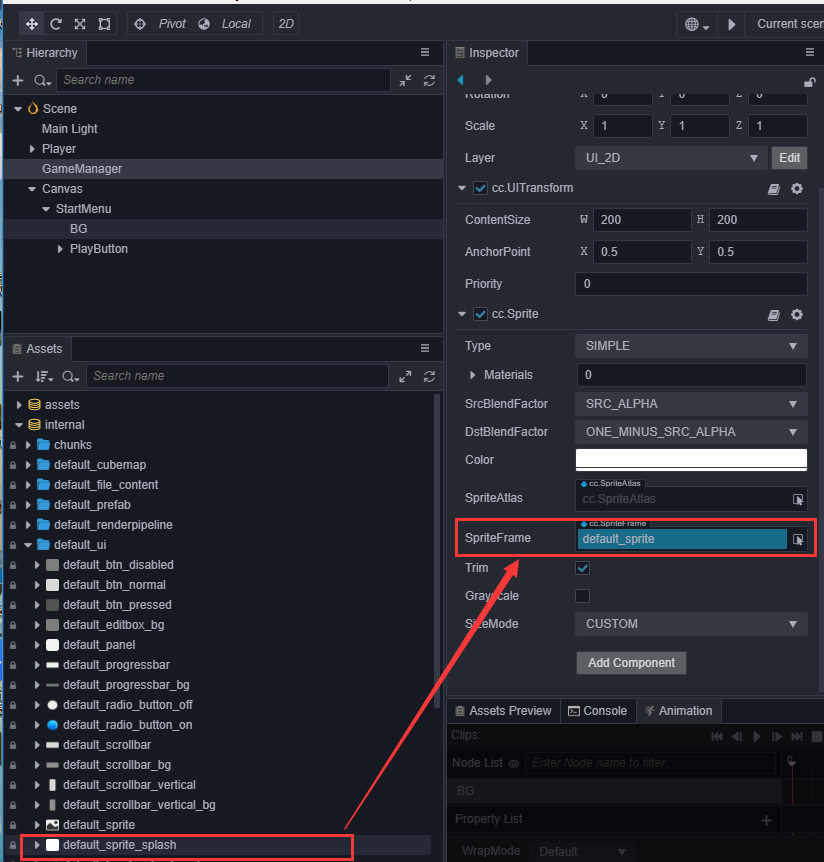Toggle the Inspector lock icon
Image resolution: width=824 pixels, height=862 pixels.
[809, 82]
